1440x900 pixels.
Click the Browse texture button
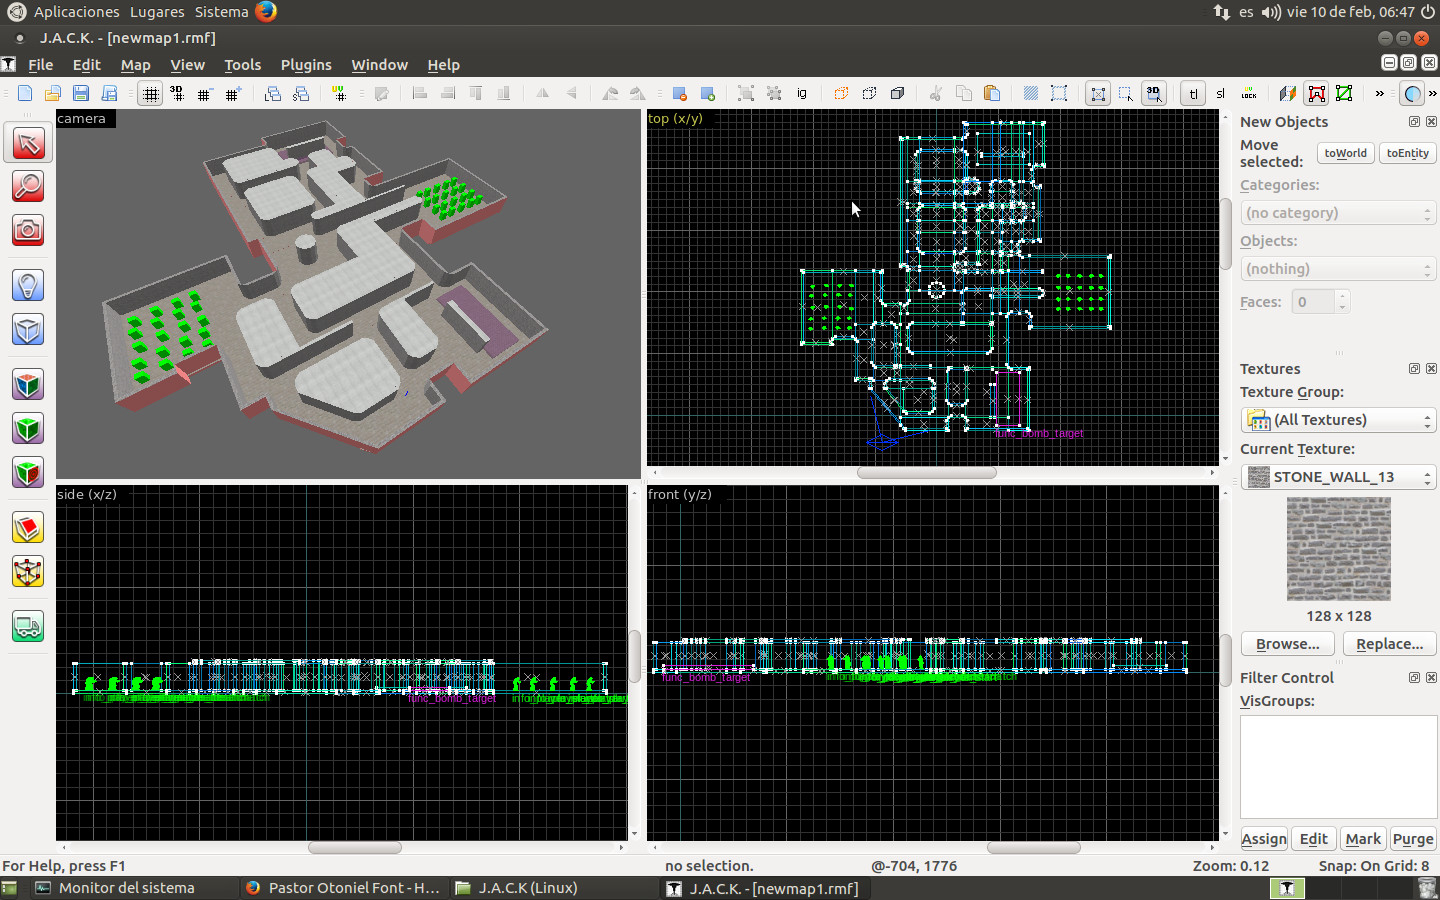1287,644
